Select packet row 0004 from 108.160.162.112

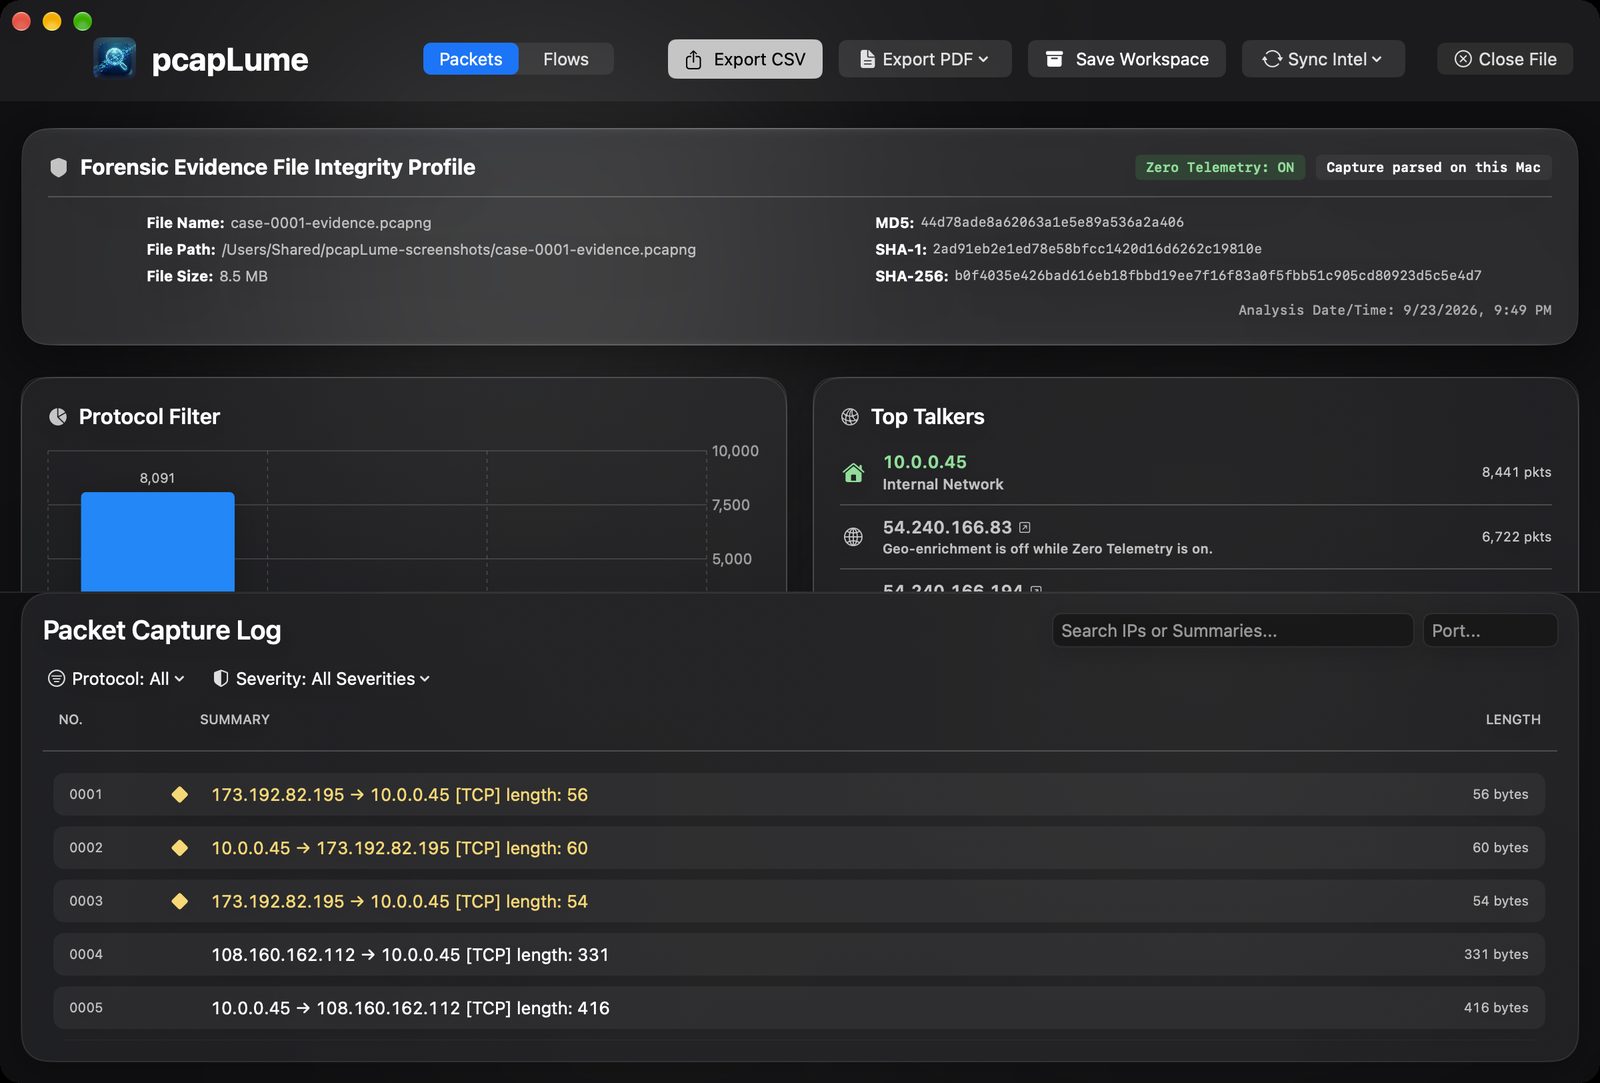[799, 955]
